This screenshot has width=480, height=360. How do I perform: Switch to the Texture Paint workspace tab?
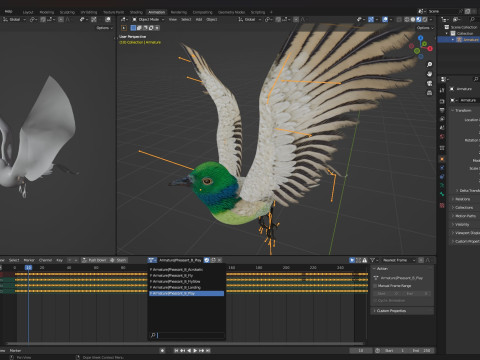coord(113,12)
